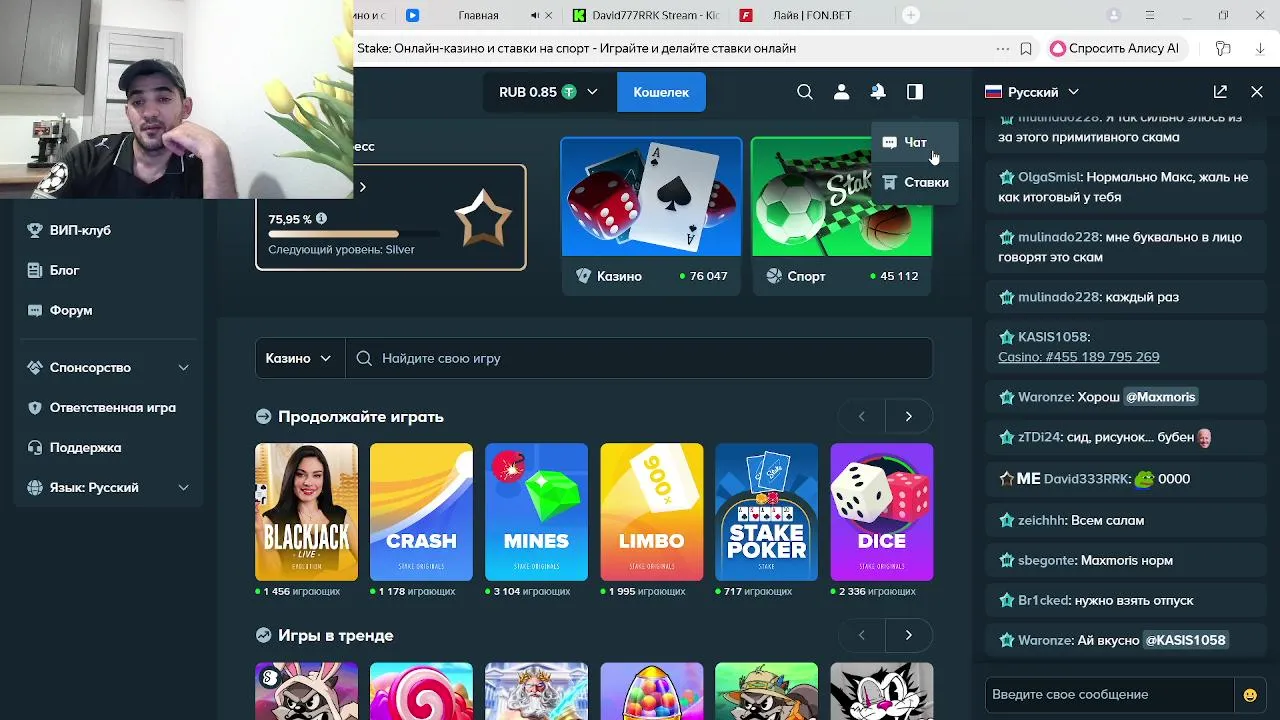Click the Продолжайте играть section icon
1280x720 pixels.
coord(263,416)
